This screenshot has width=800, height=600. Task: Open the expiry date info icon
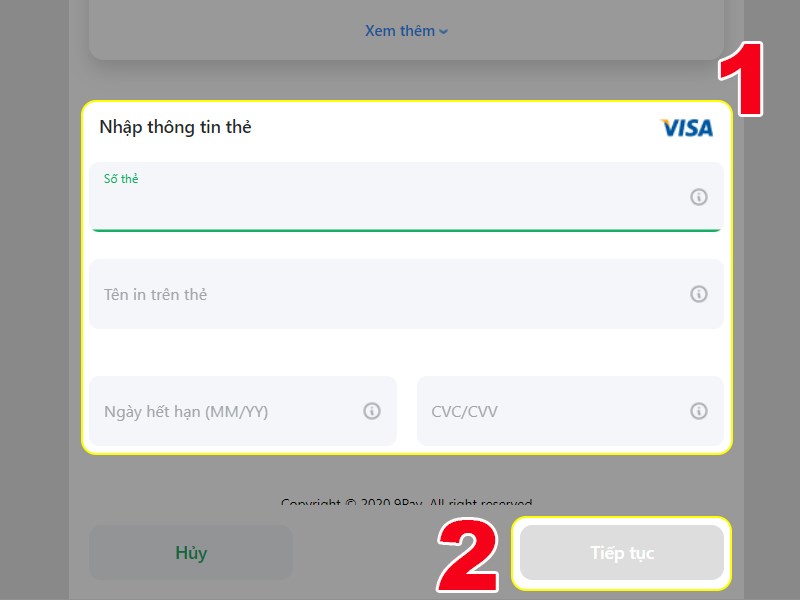click(371, 411)
